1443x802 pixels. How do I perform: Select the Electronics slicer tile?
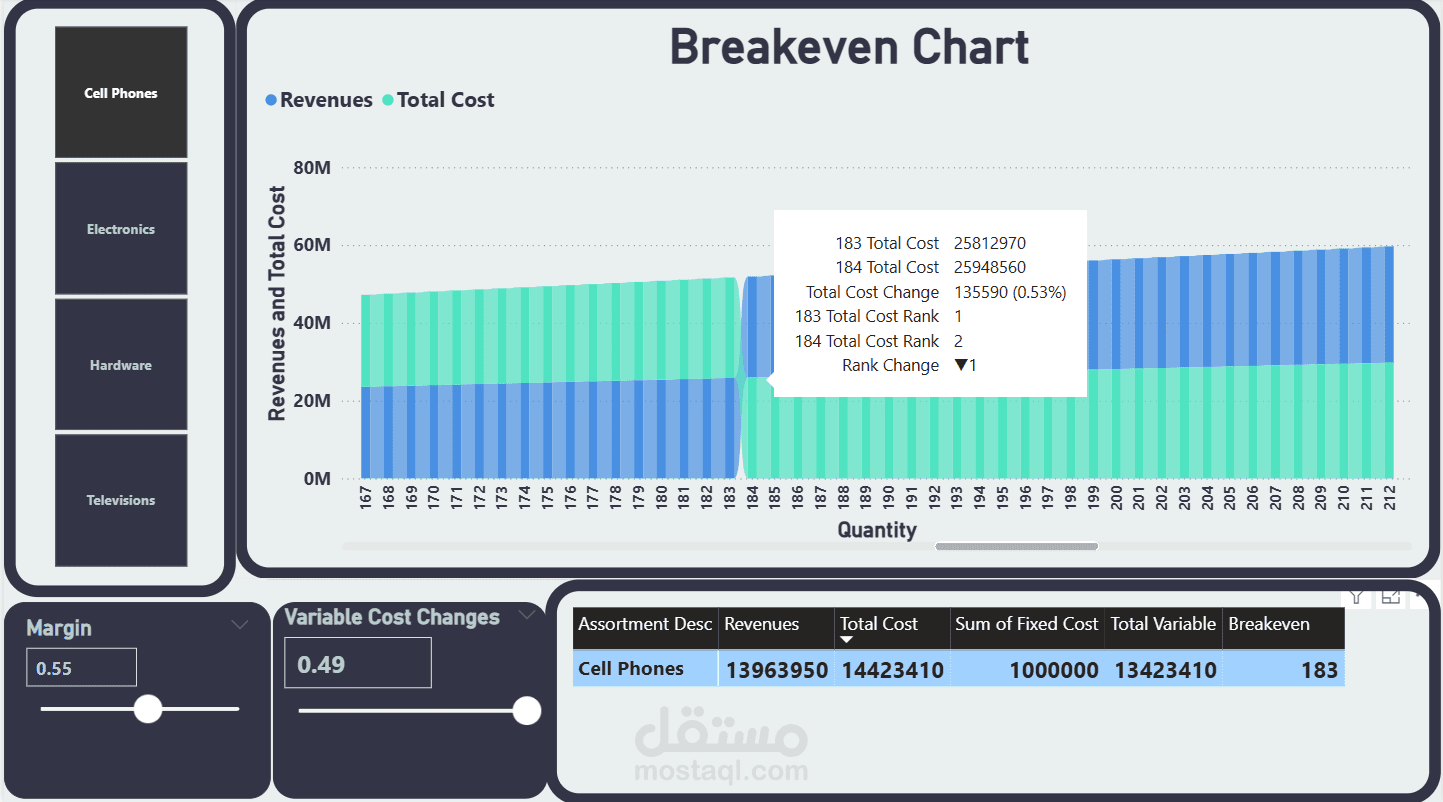pyautogui.click(x=121, y=229)
